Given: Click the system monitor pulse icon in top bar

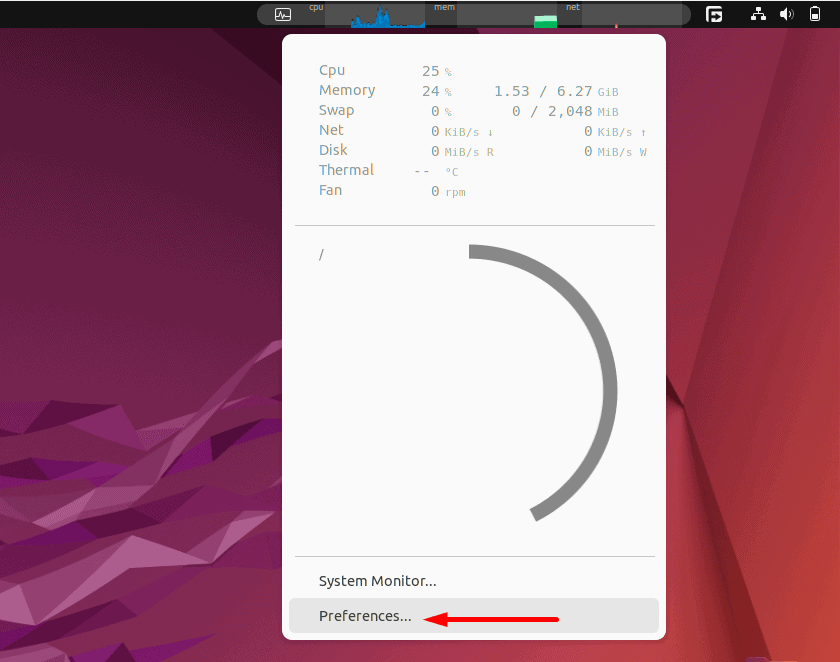Looking at the screenshot, I should tap(283, 14).
